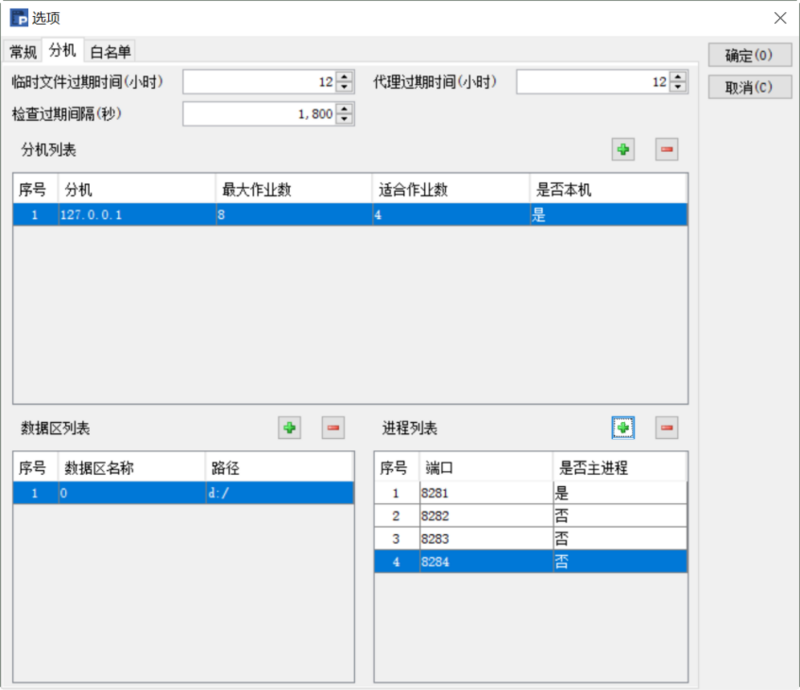The image size is (800, 690).
Task: Click 是否本机 cell showing 是
Action: click(x=608, y=215)
